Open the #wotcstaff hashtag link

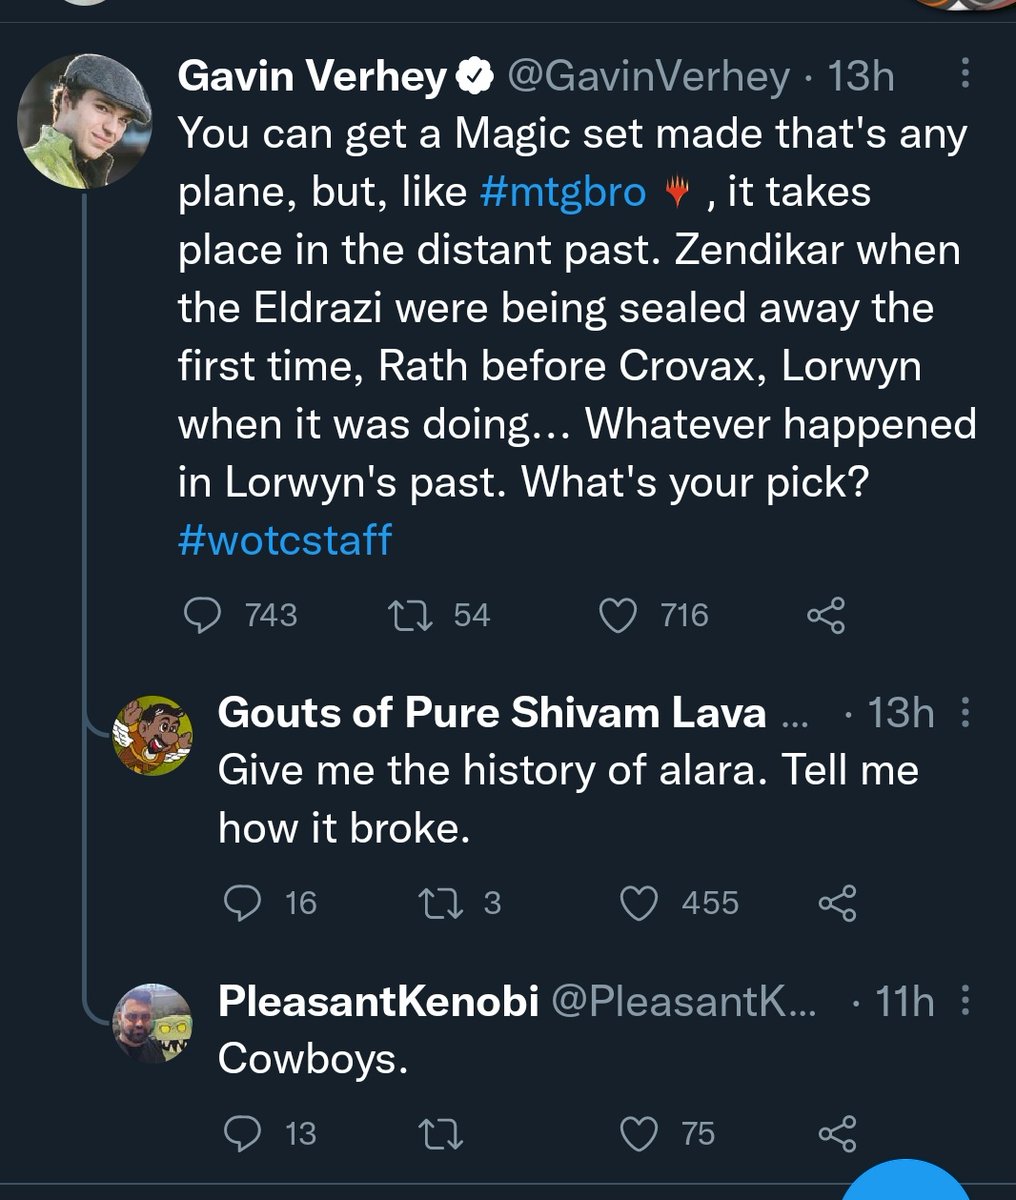pos(285,540)
